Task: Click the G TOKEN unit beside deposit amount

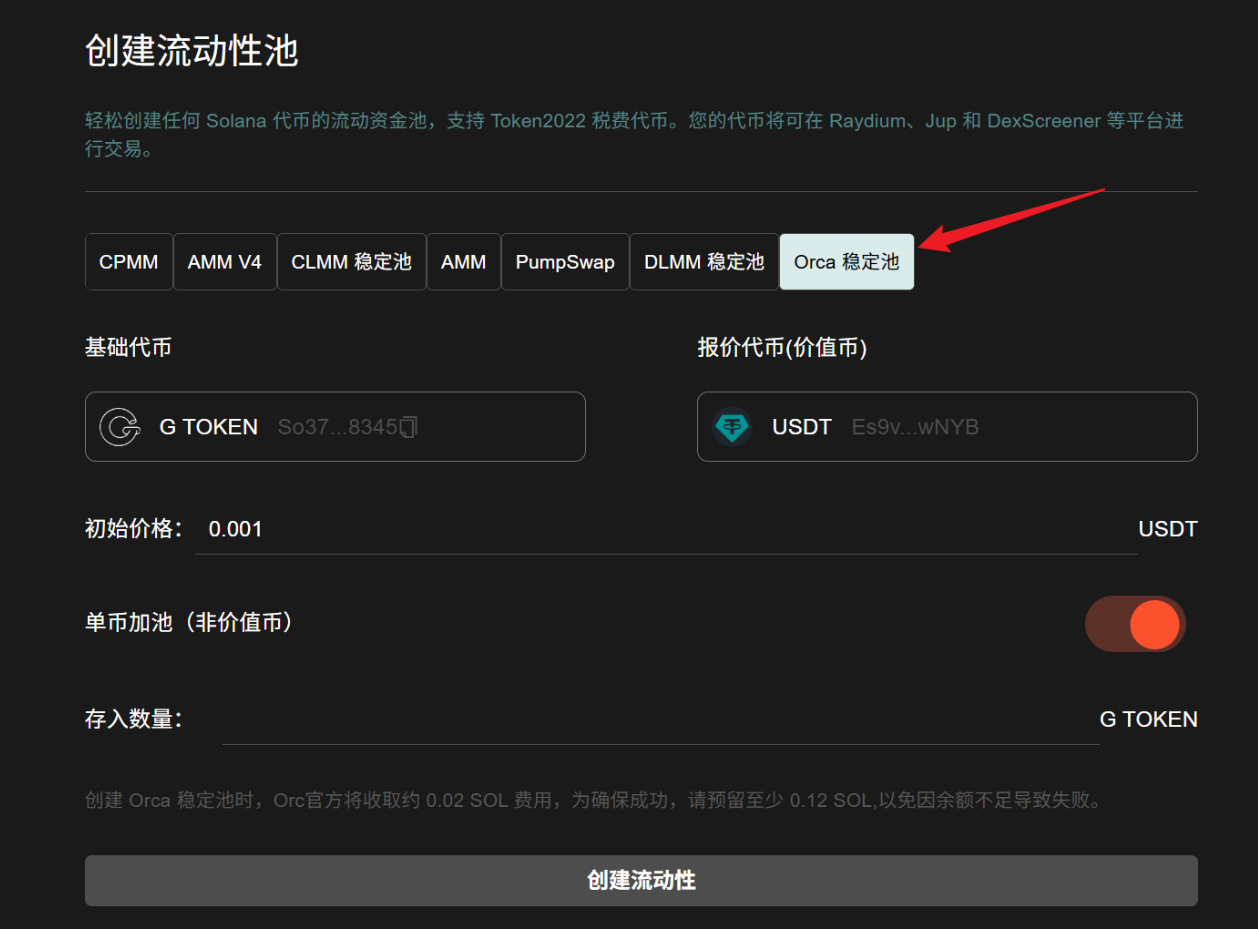Action: 1149,720
